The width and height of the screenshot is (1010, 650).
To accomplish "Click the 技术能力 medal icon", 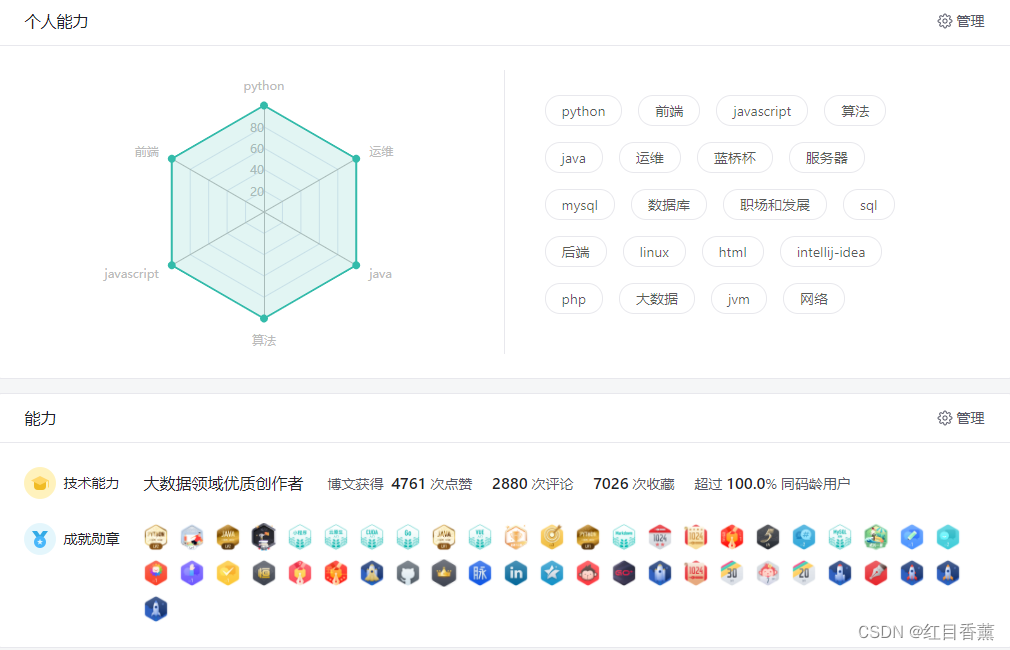I will [x=40, y=483].
